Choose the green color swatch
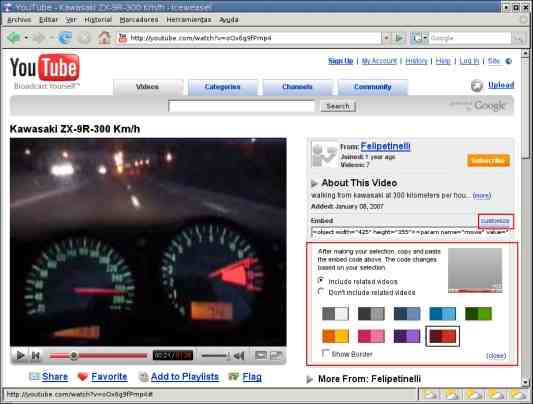 pos(478,314)
